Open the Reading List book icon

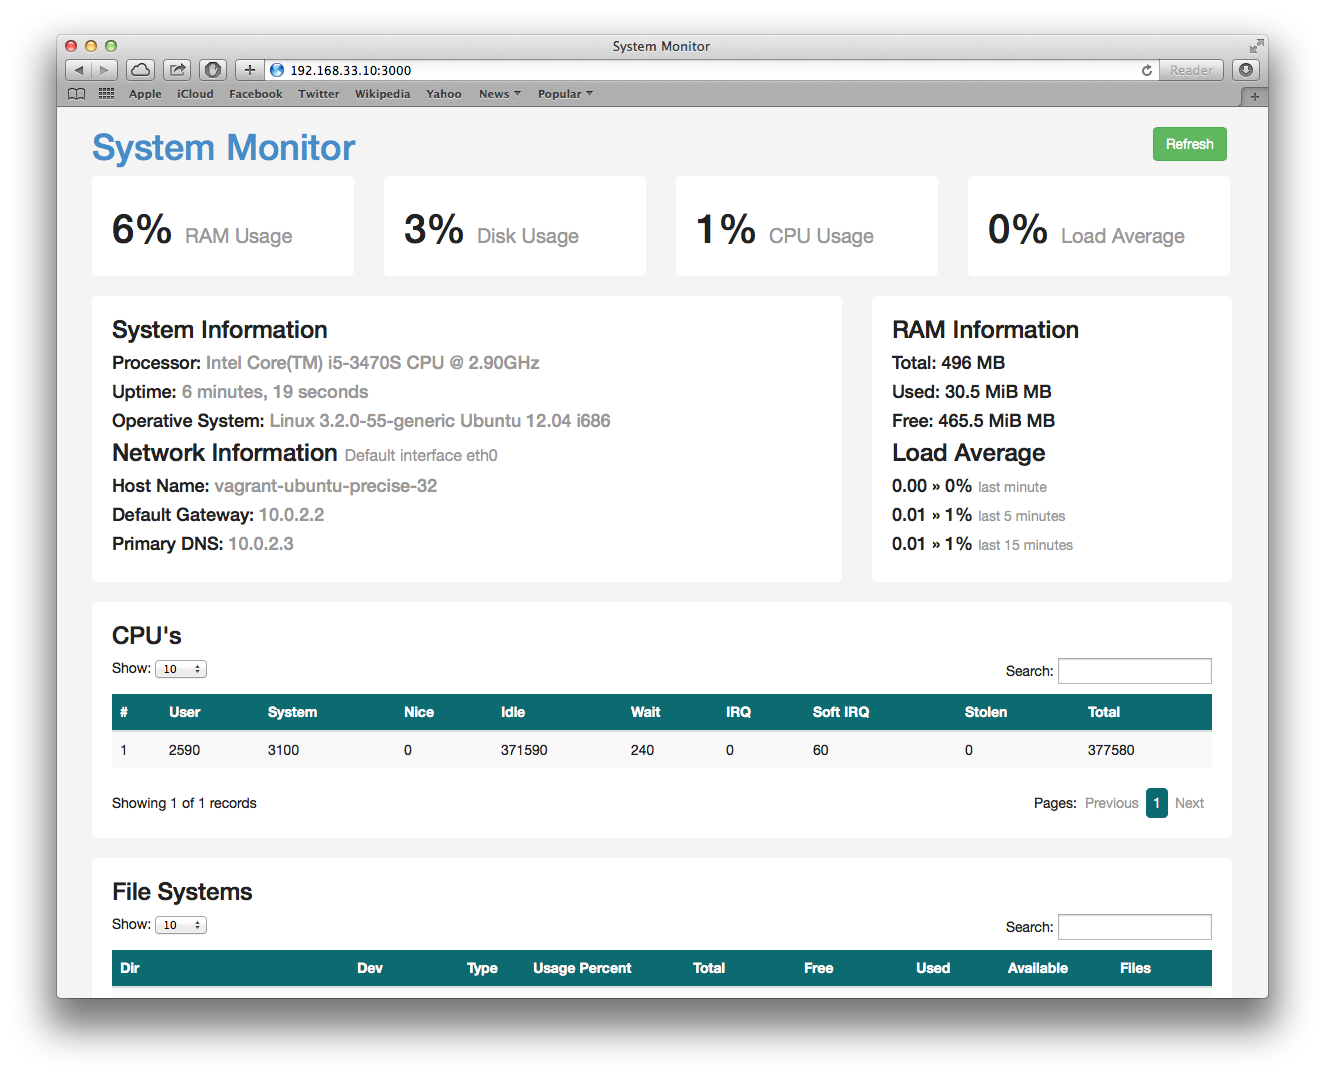pyautogui.click(x=77, y=94)
